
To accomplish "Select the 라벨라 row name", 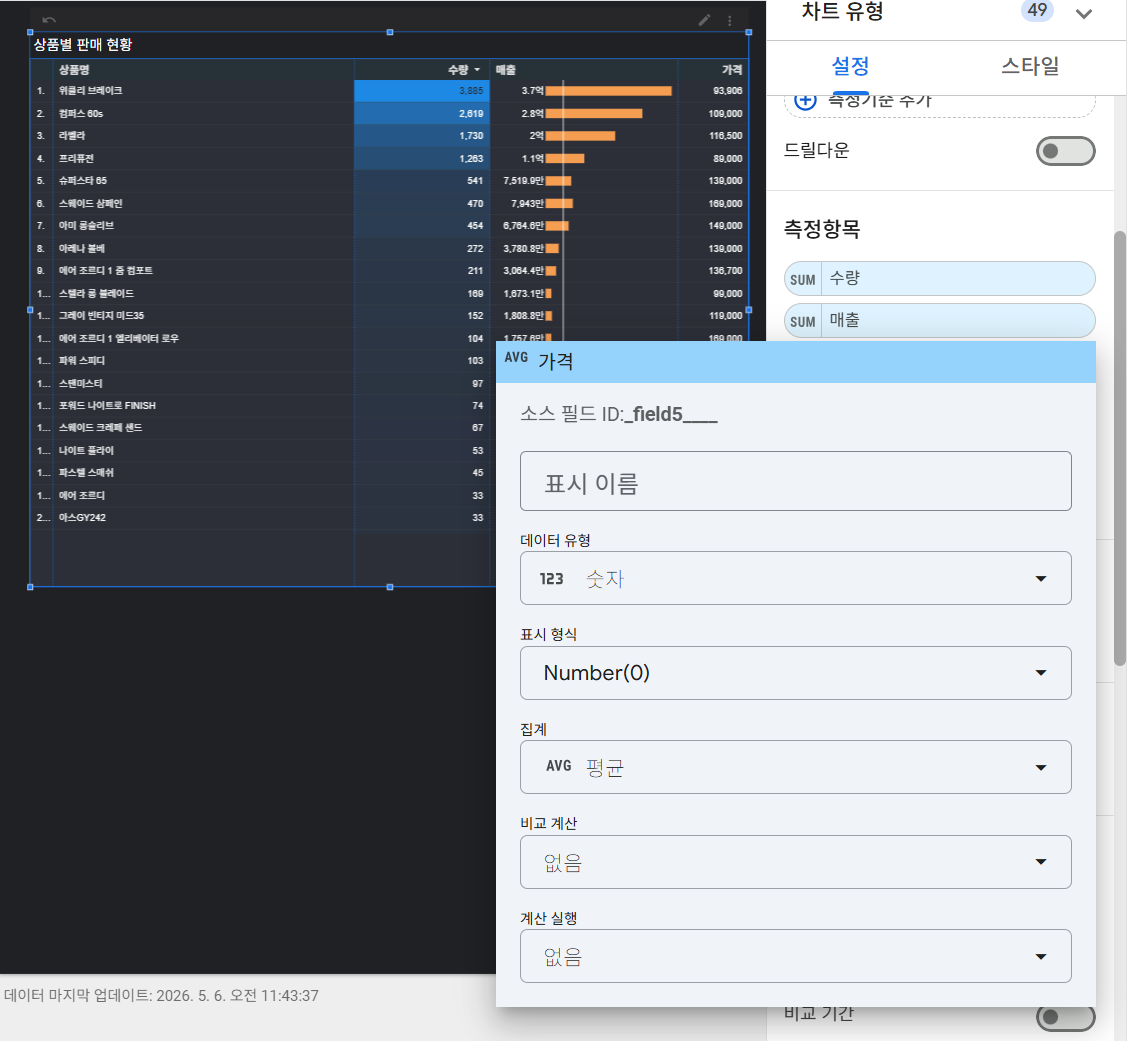I will tap(72, 136).
